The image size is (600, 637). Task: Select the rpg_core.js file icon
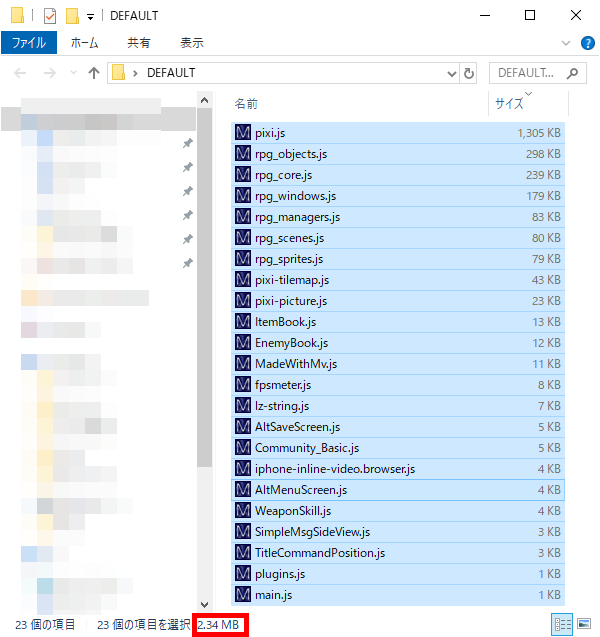(243, 175)
